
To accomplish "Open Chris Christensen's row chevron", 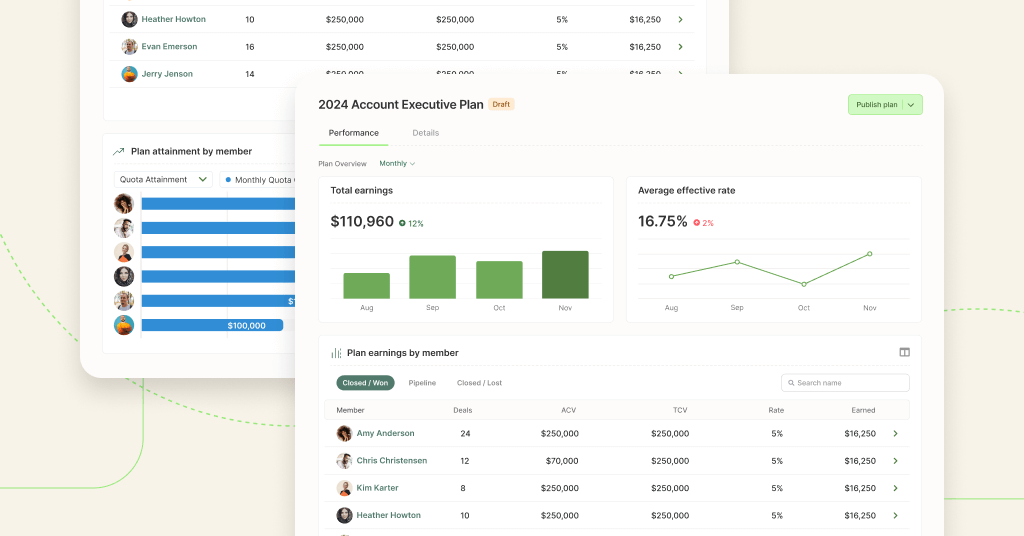I will 895,461.
